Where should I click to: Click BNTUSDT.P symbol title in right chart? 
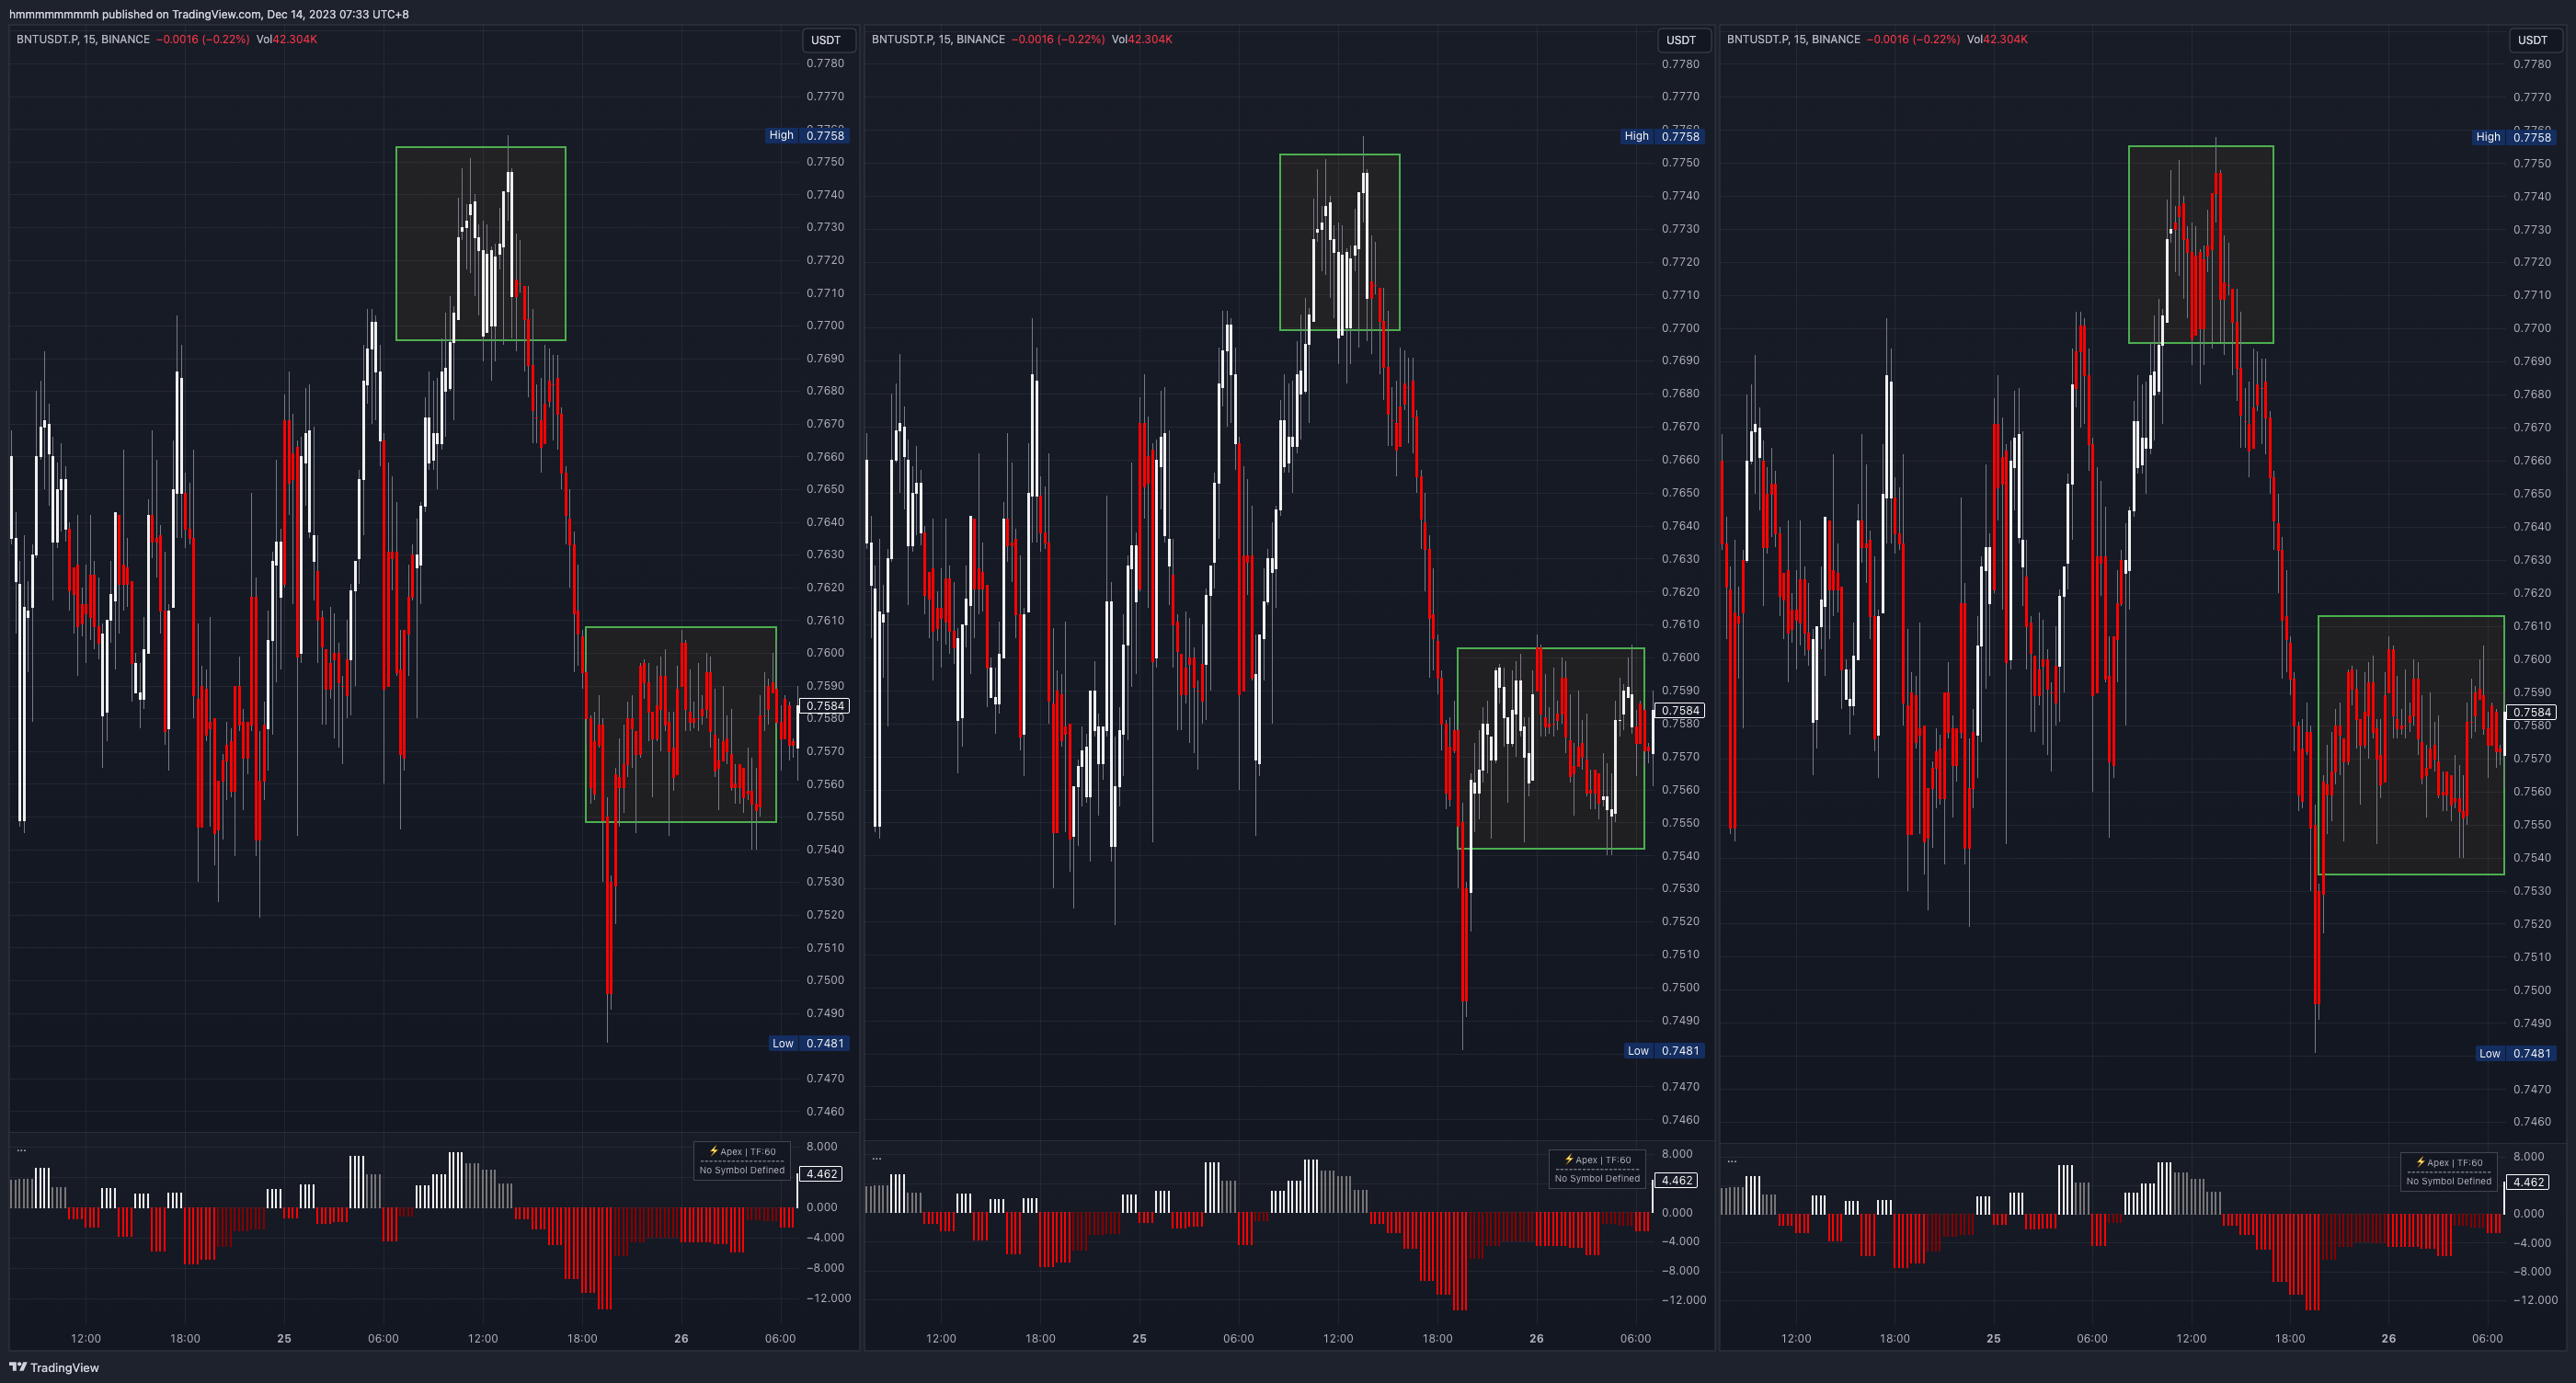pos(1758,39)
